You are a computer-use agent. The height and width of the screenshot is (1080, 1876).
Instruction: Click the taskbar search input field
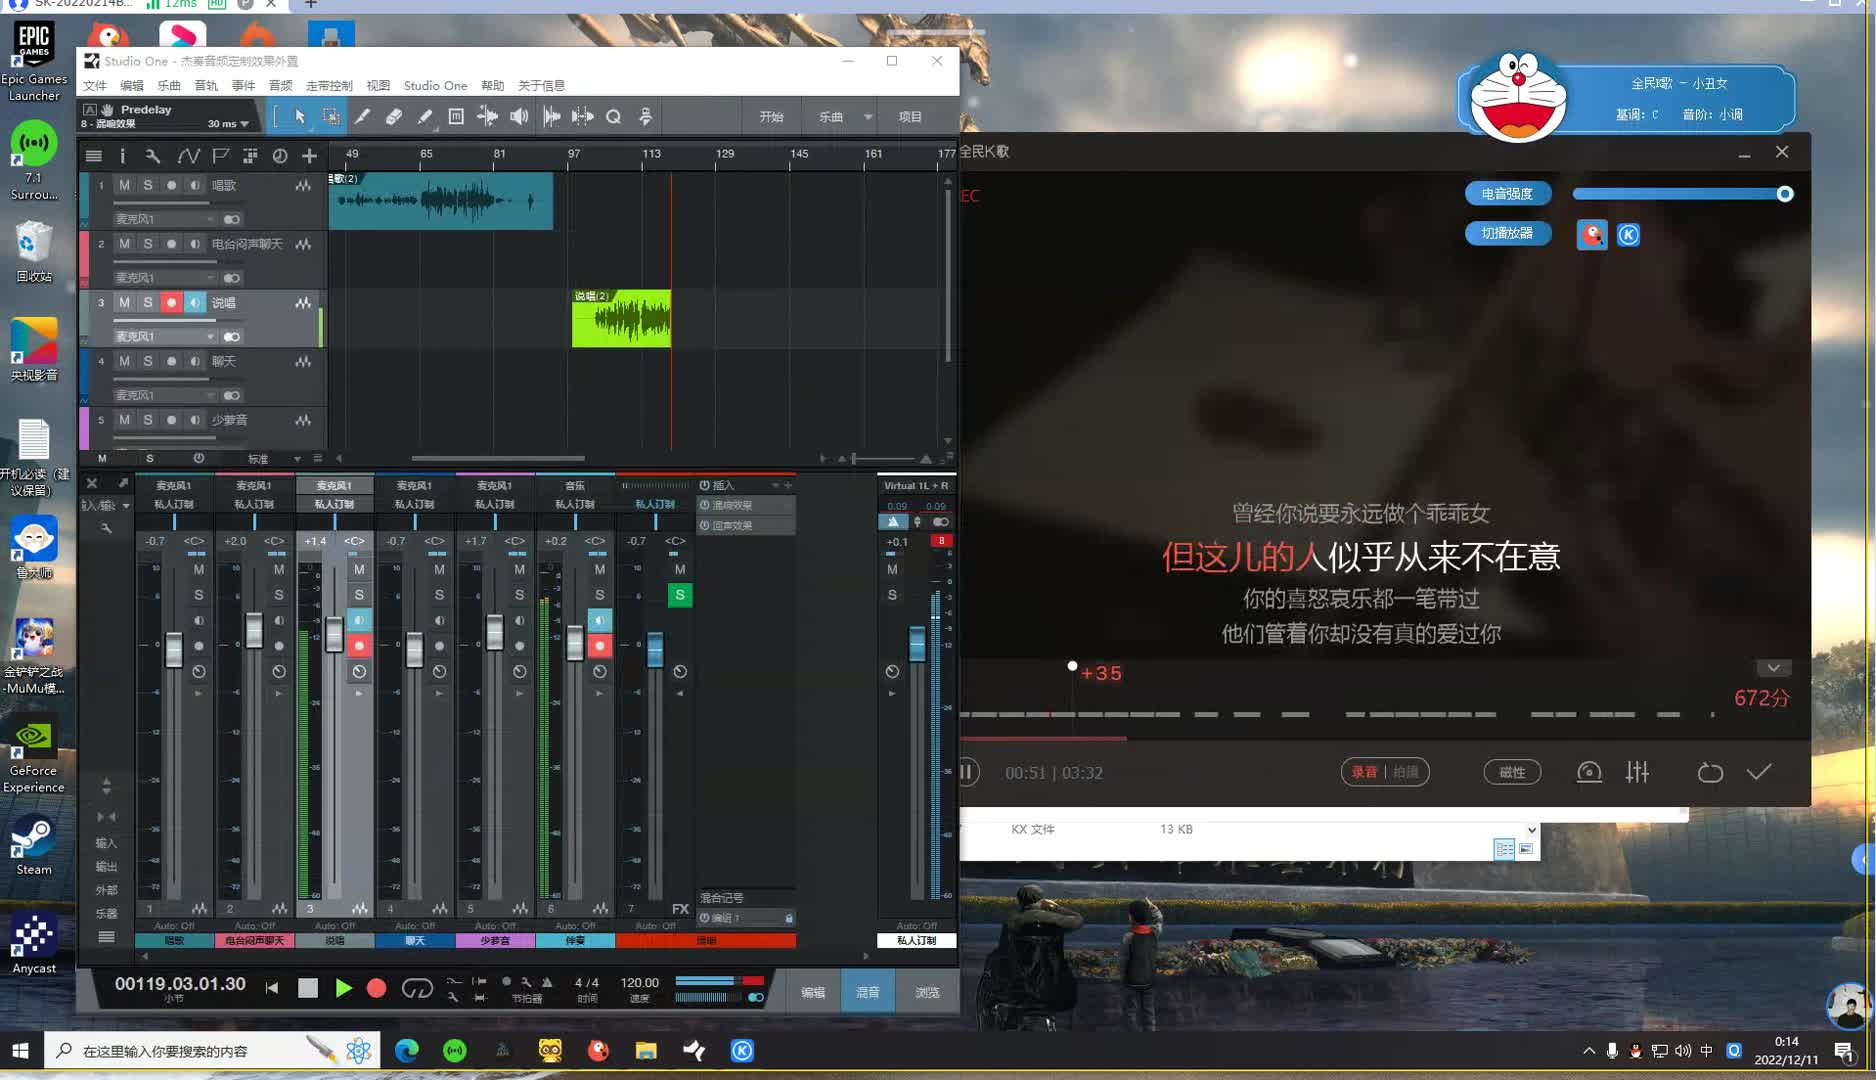tap(213, 1051)
